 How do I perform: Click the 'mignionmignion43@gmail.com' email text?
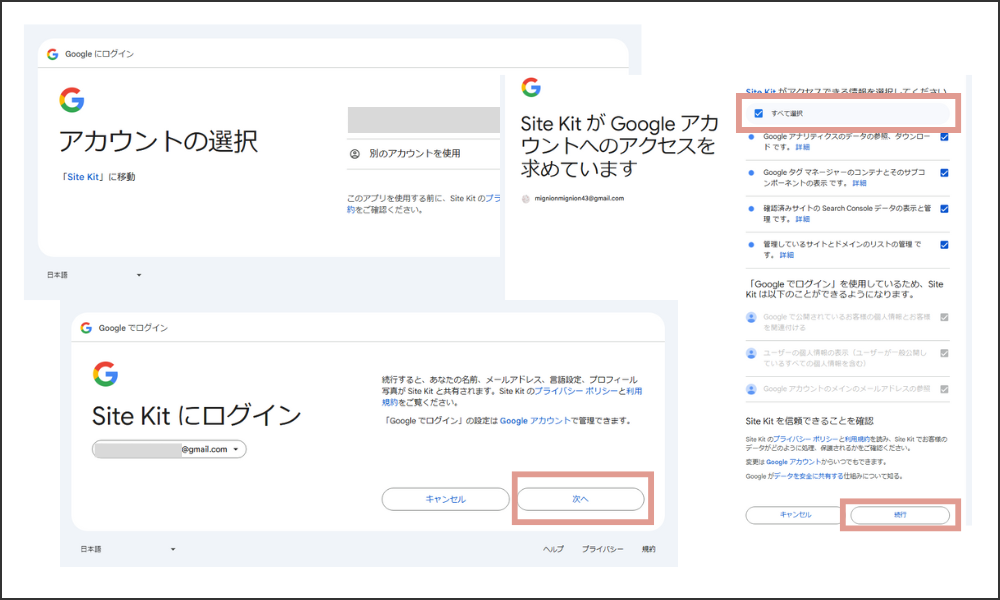point(579,199)
